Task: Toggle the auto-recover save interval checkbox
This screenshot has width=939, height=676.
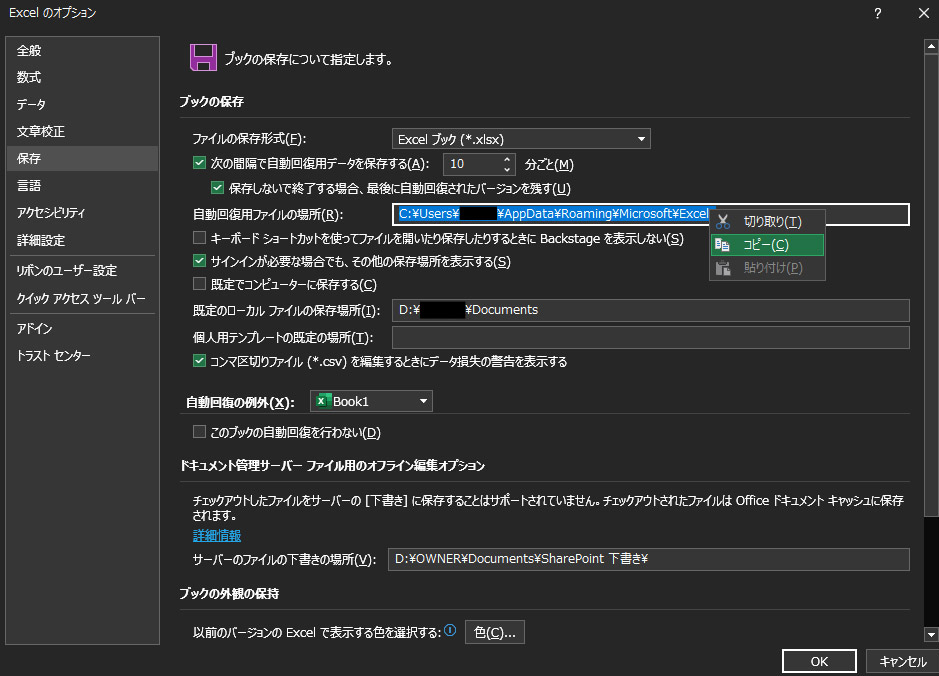Action: click(199, 164)
